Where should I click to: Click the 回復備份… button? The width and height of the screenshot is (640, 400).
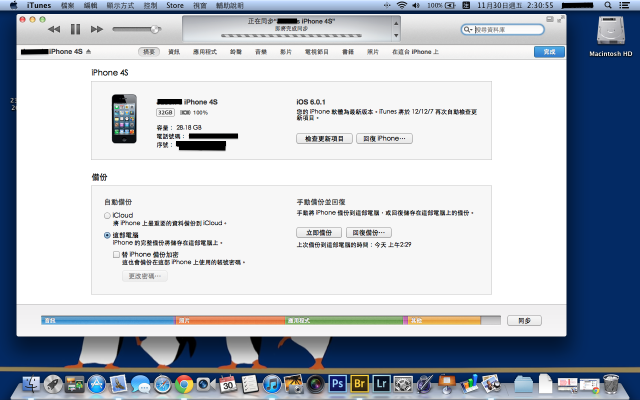pyautogui.click(x=369, y=233)
